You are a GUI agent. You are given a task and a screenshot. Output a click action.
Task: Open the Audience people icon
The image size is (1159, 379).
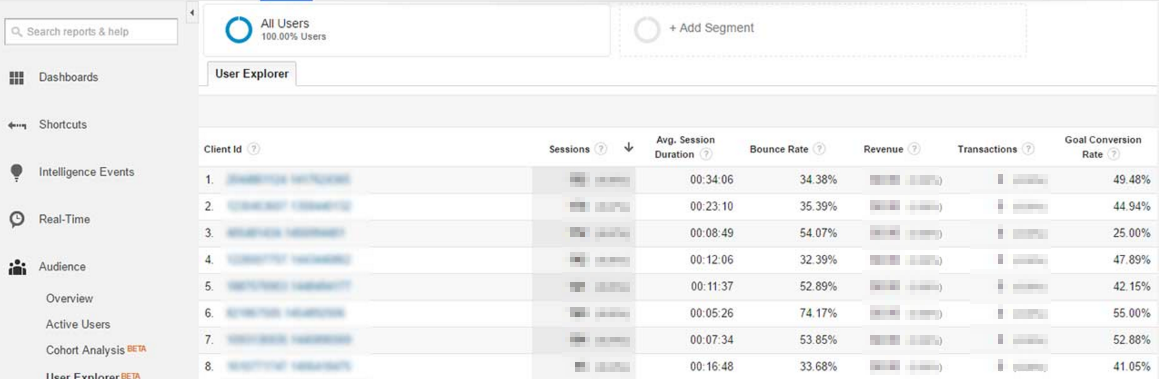(17, 267)
